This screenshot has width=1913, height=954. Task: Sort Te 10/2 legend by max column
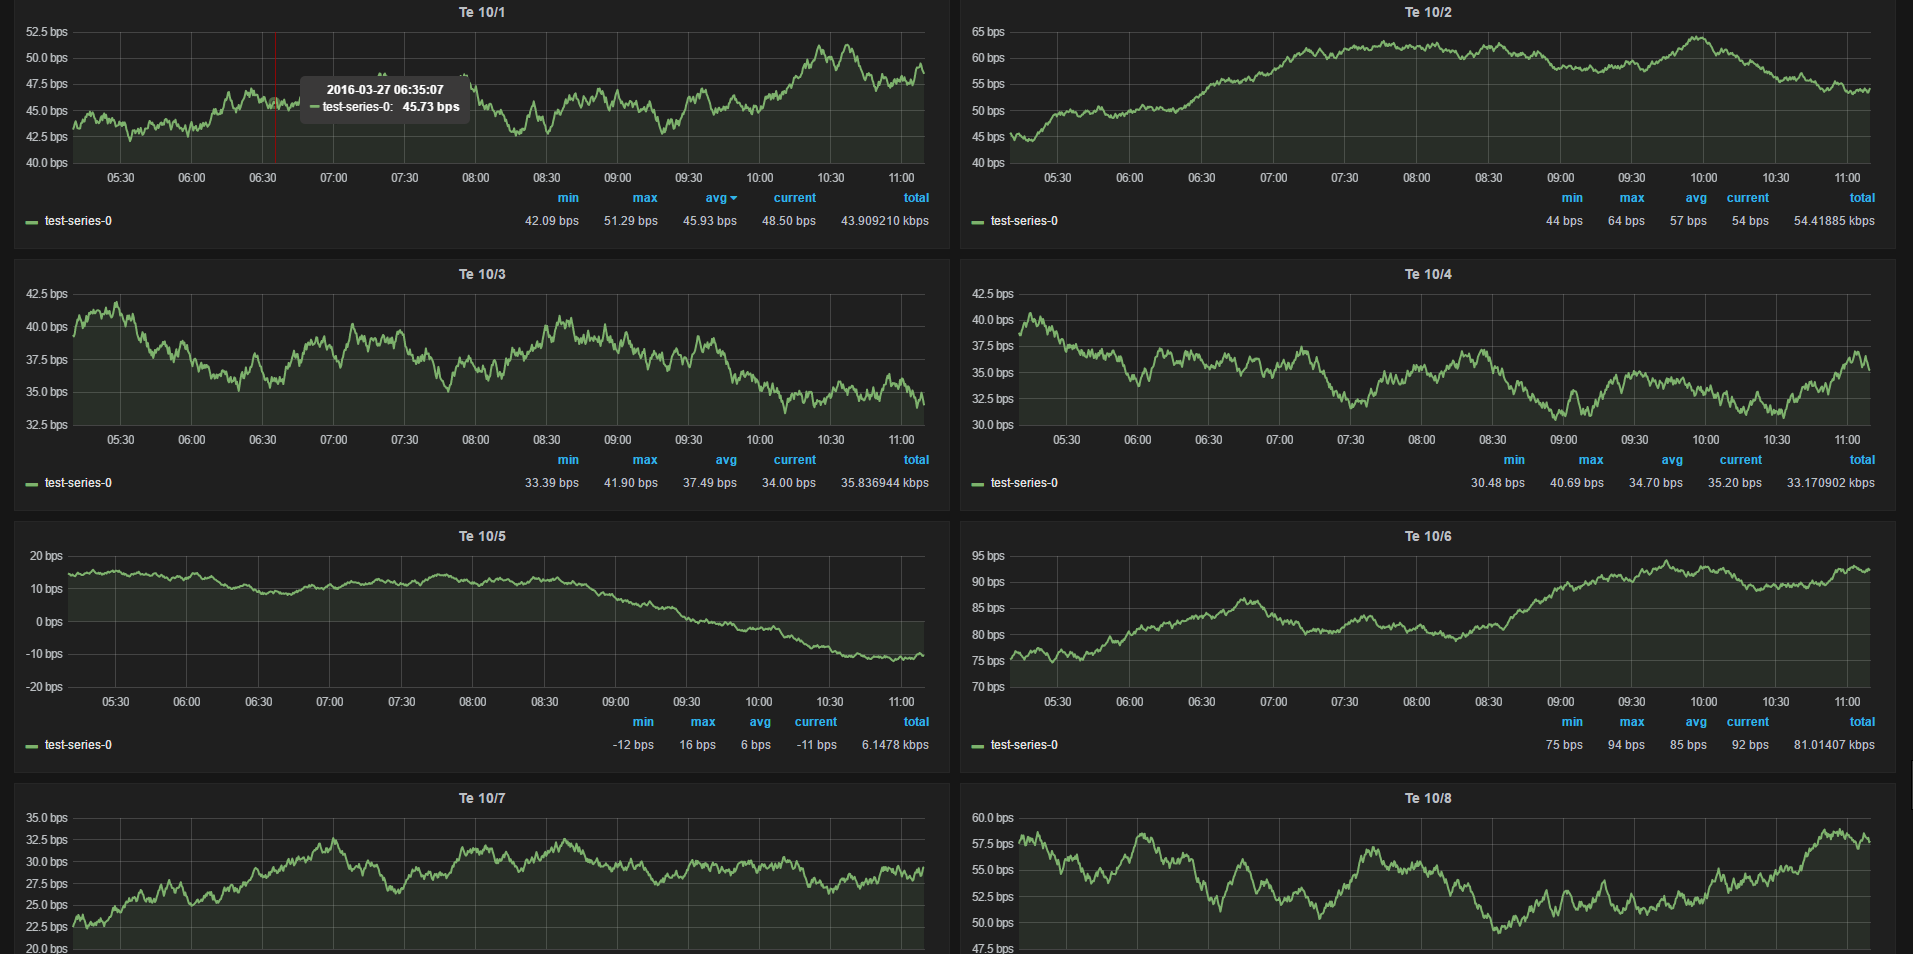(1632, 198)
